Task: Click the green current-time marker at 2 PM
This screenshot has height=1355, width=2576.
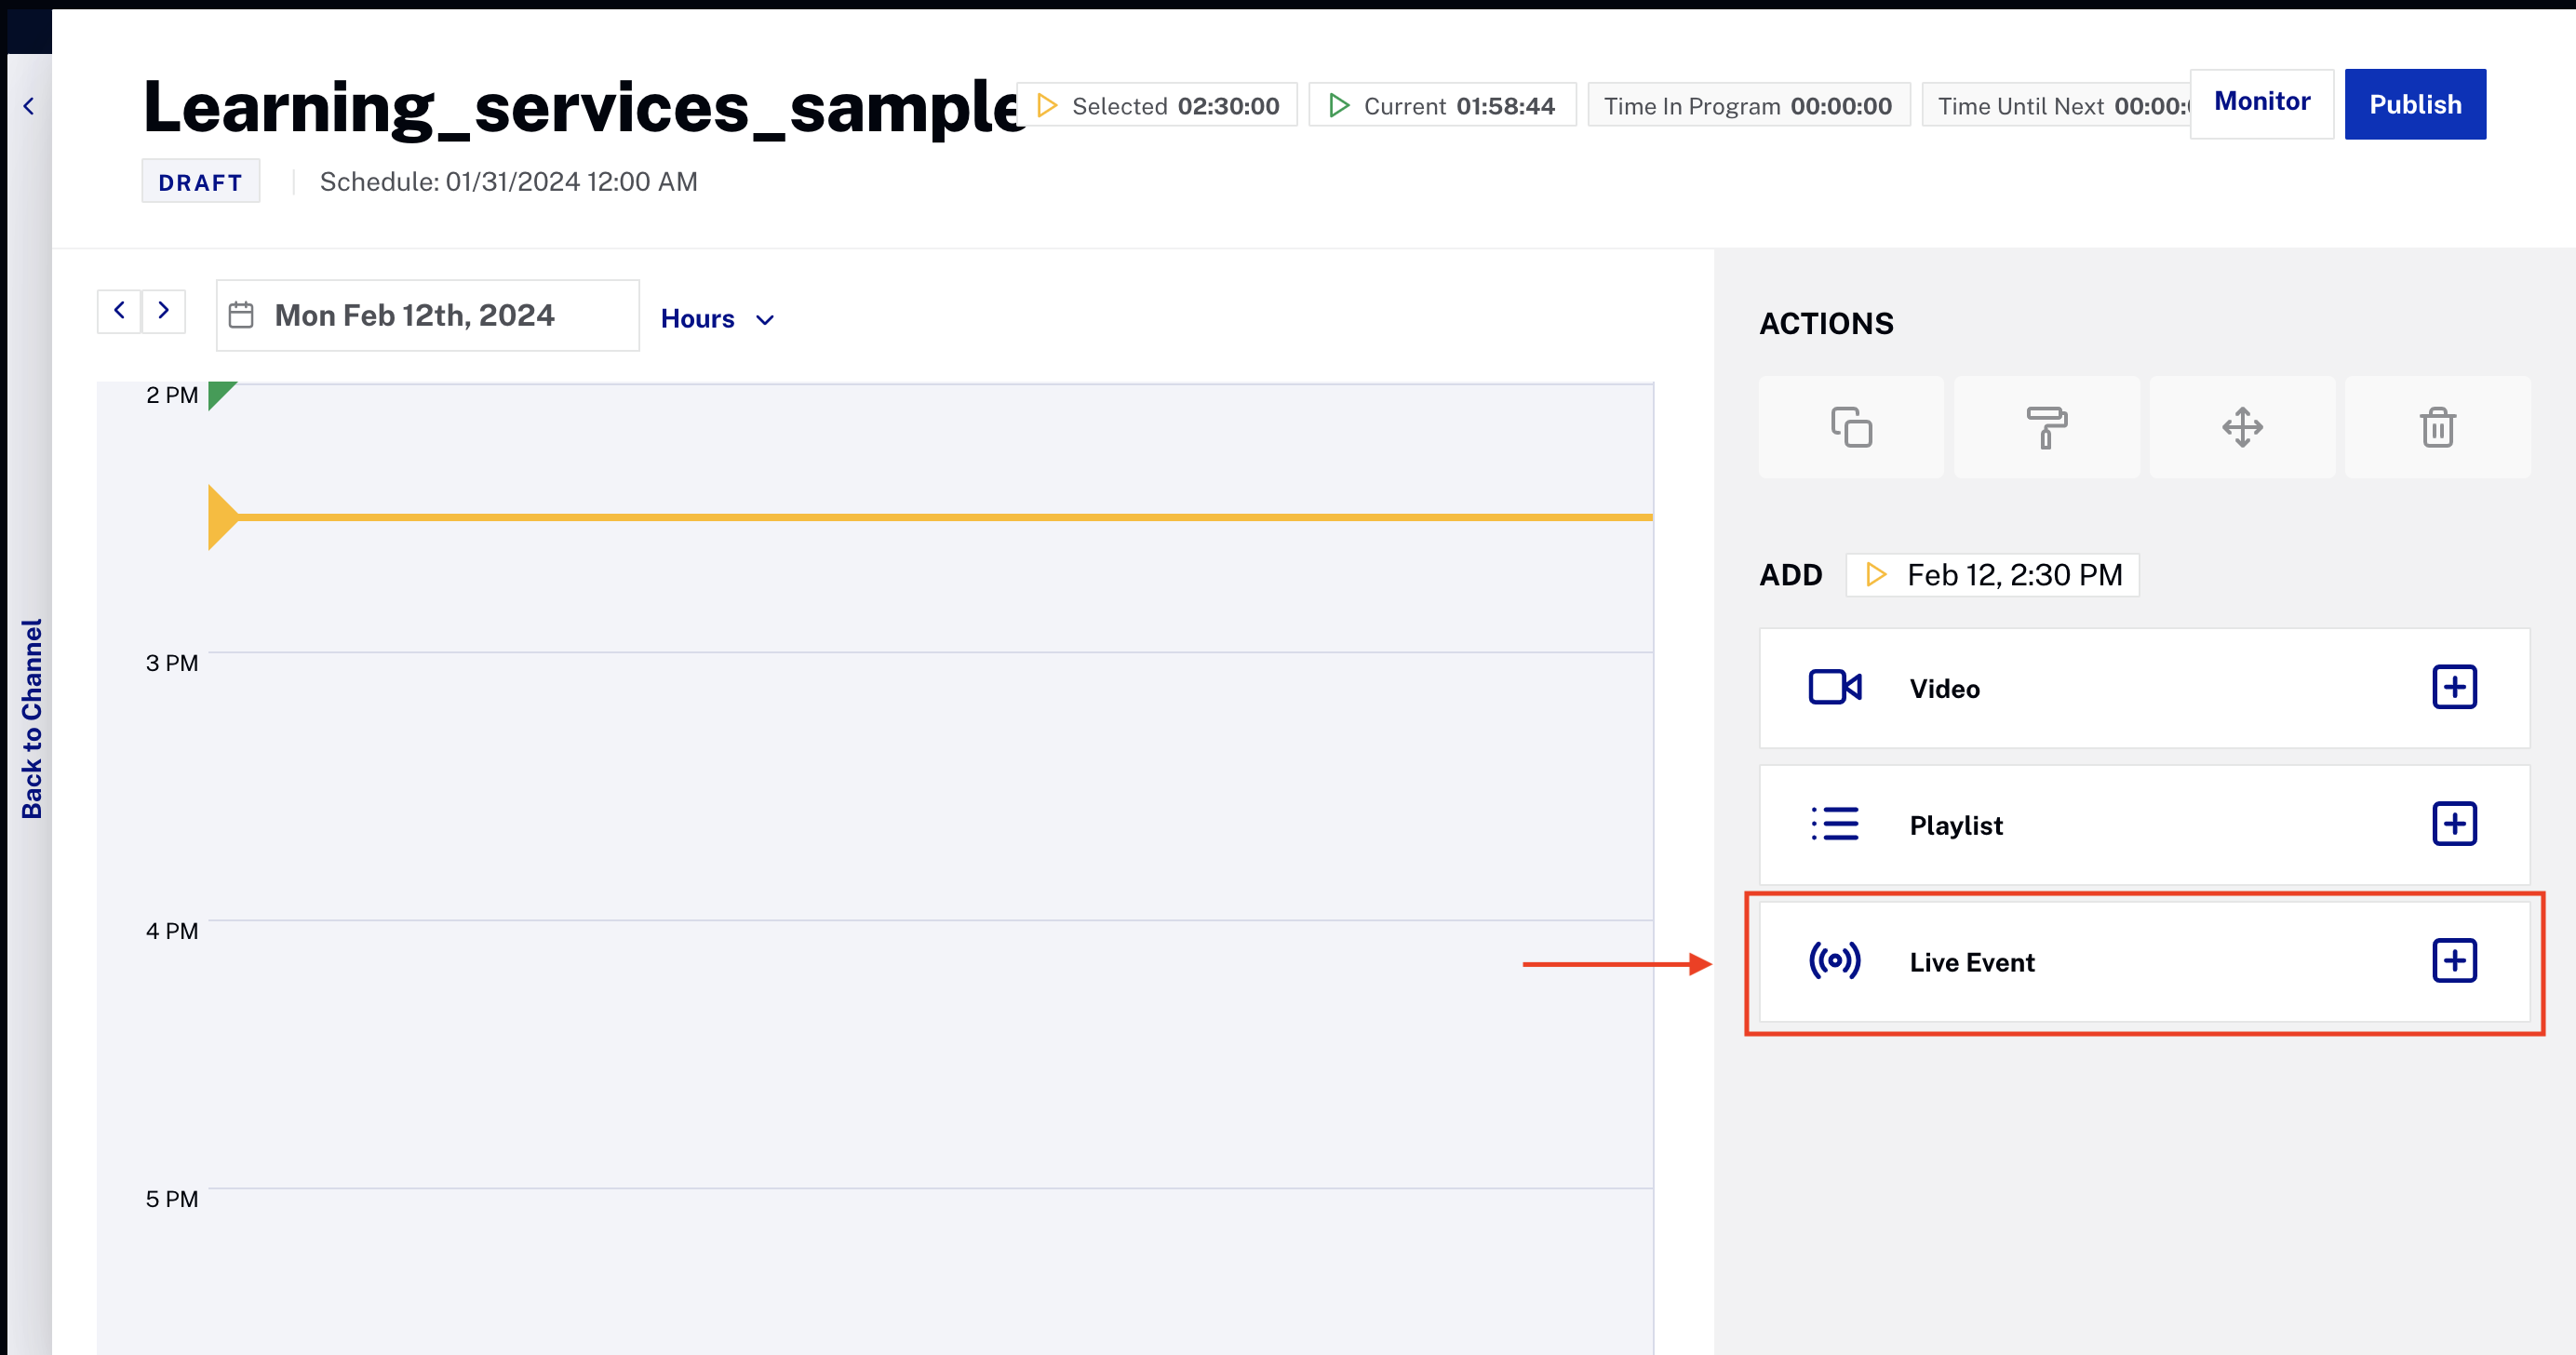Action: tap(219, 393)
